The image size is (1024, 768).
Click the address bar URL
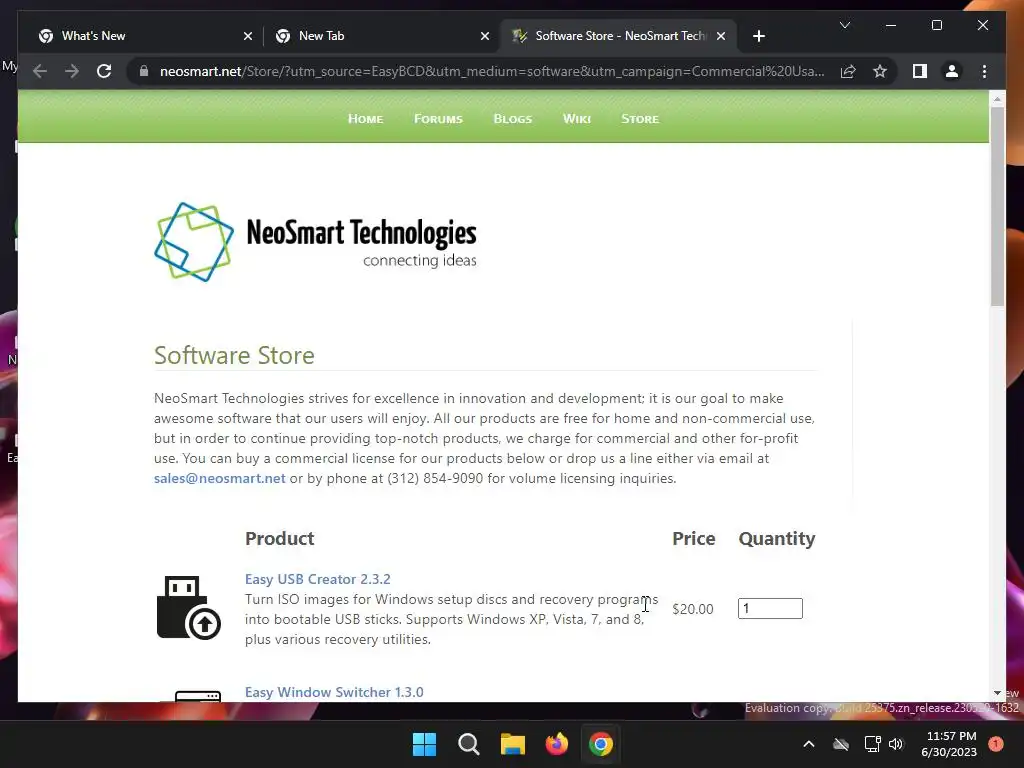click(x=491, y=71)
